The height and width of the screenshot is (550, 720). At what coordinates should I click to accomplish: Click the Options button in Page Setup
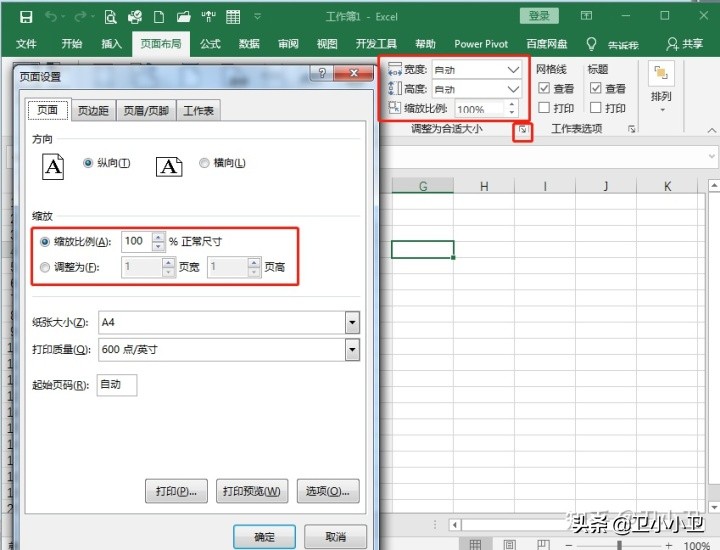tap(328, 491)
